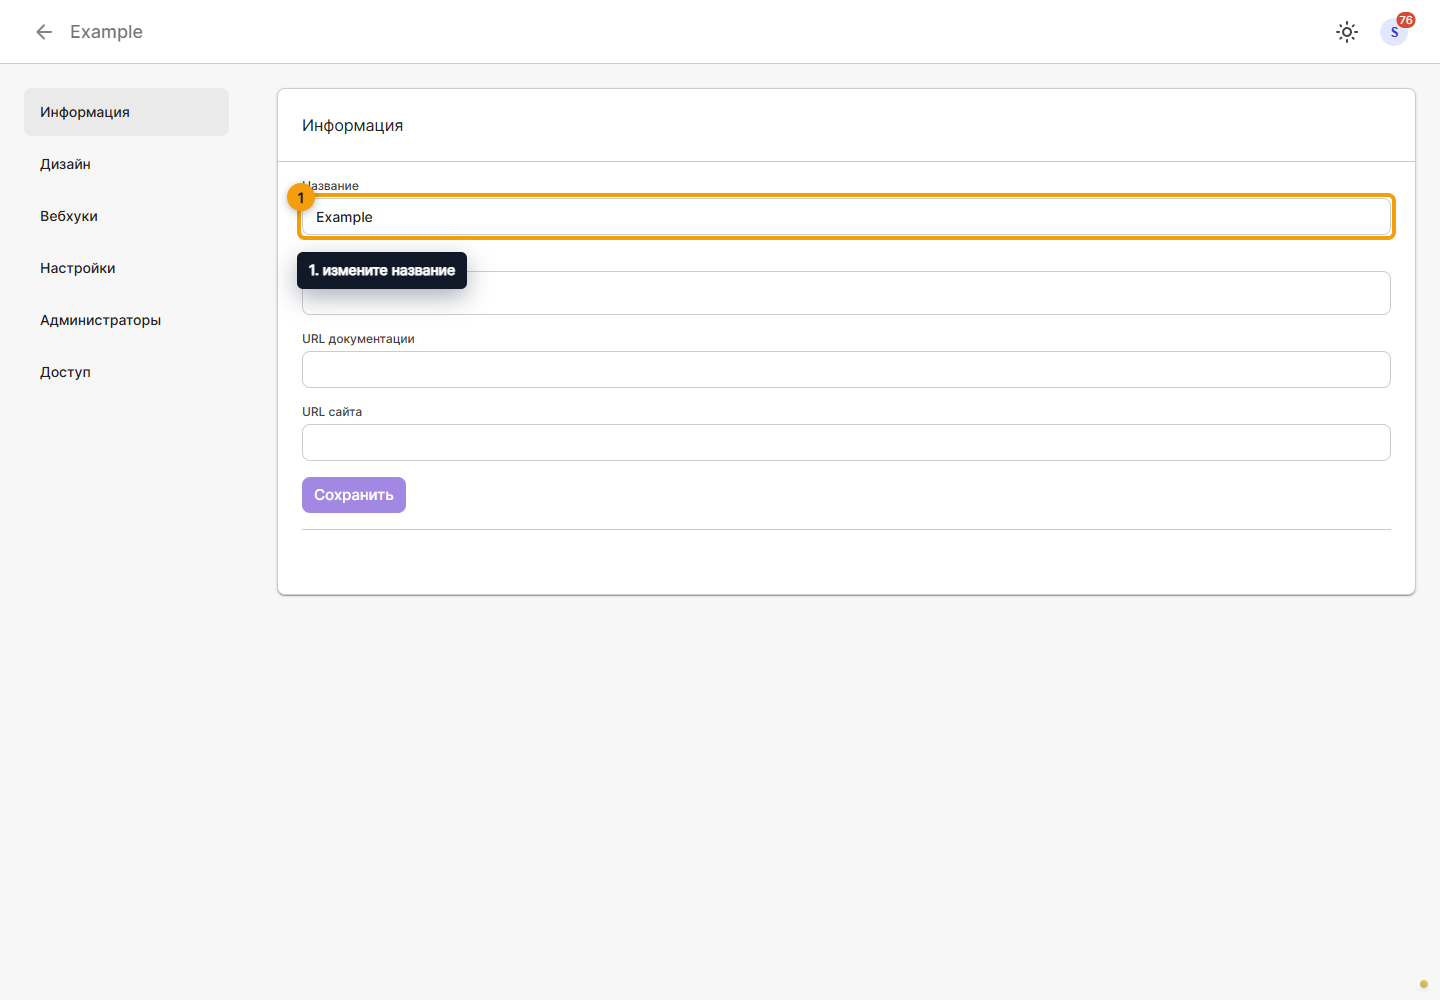Screen dimensions: 1440x1000
Task: Go back using the arrow next to Example
Action: [x=44, y=32]
